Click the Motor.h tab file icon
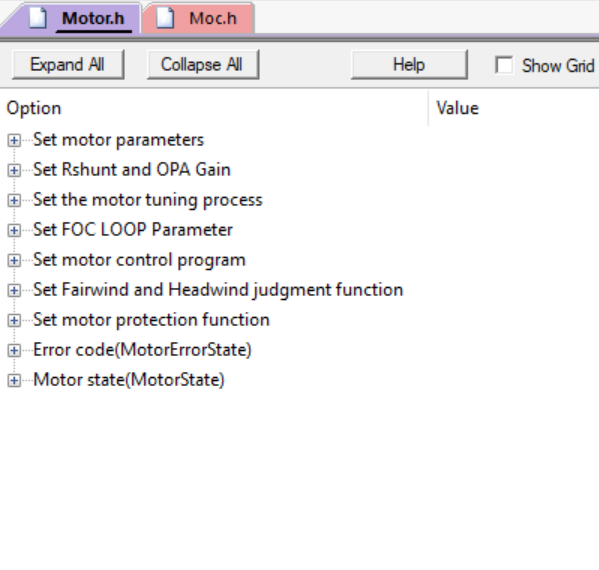This screenshot has height=570, width=599. click(38, 18)
